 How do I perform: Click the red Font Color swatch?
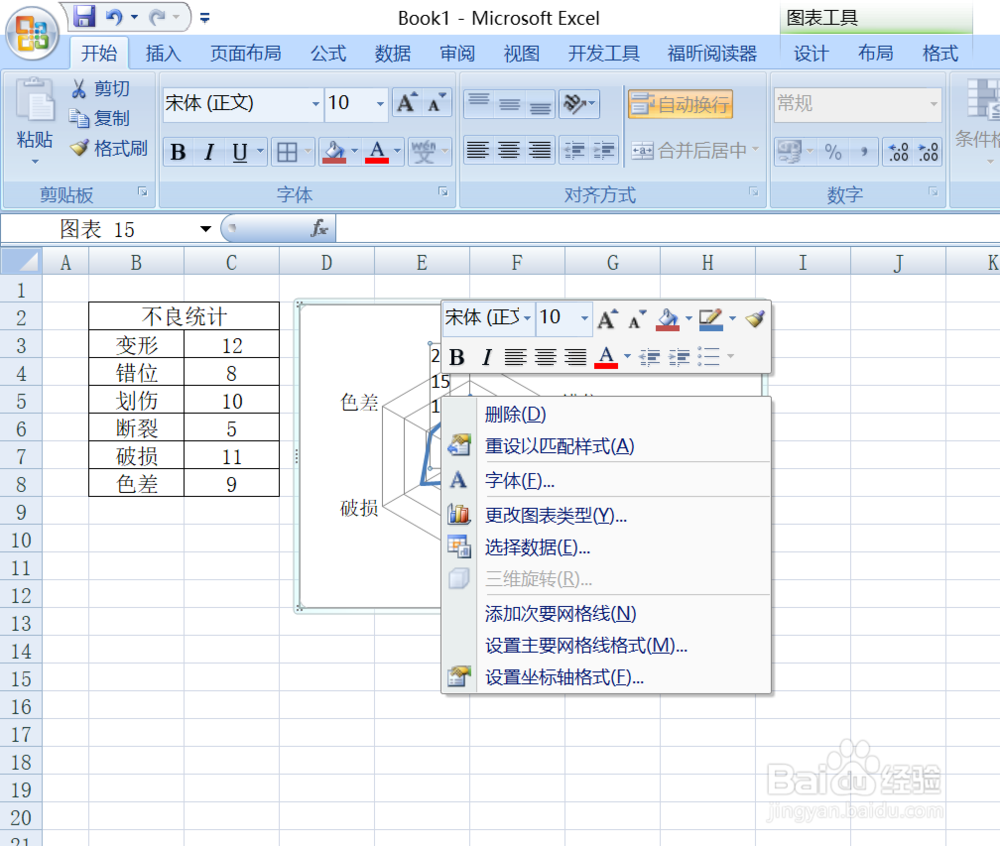[375, 152]
